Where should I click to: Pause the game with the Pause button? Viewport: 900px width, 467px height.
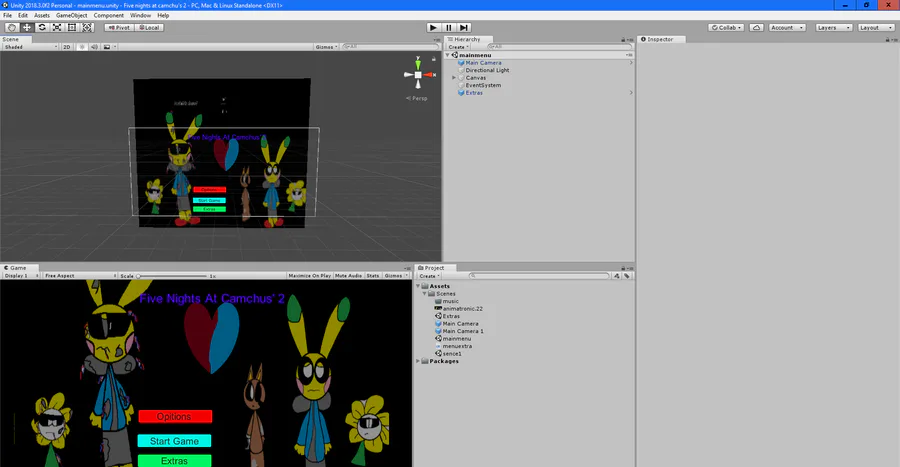coord(449,28)
